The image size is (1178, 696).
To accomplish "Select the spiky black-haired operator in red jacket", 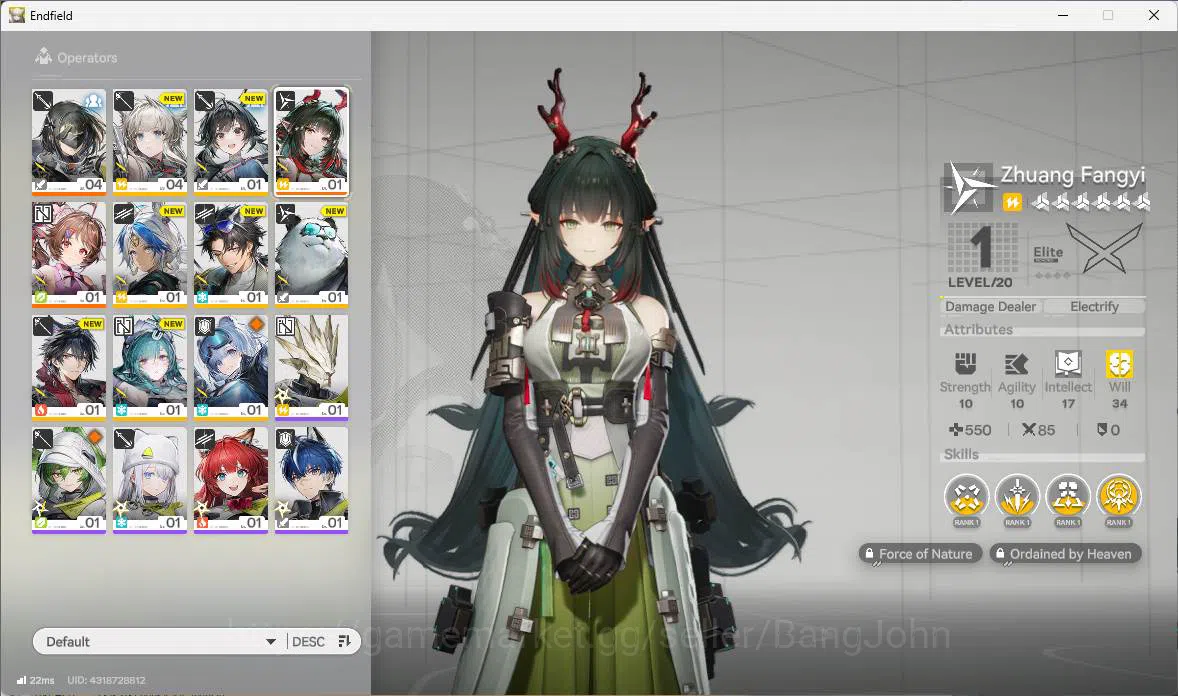I will (x=69, y=367).
